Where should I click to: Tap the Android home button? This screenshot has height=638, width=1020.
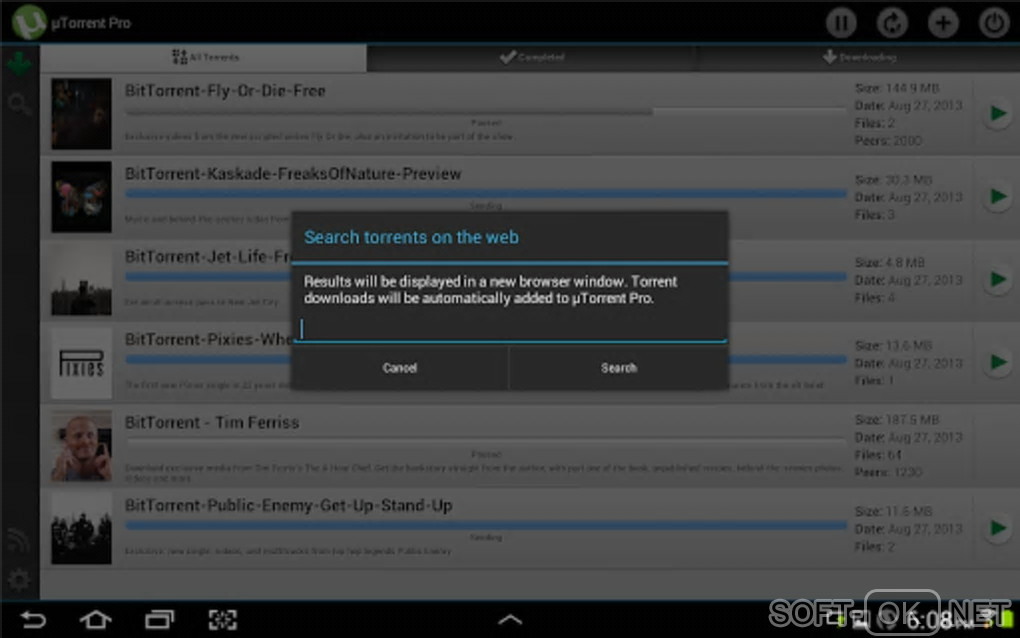click(96, 620)
